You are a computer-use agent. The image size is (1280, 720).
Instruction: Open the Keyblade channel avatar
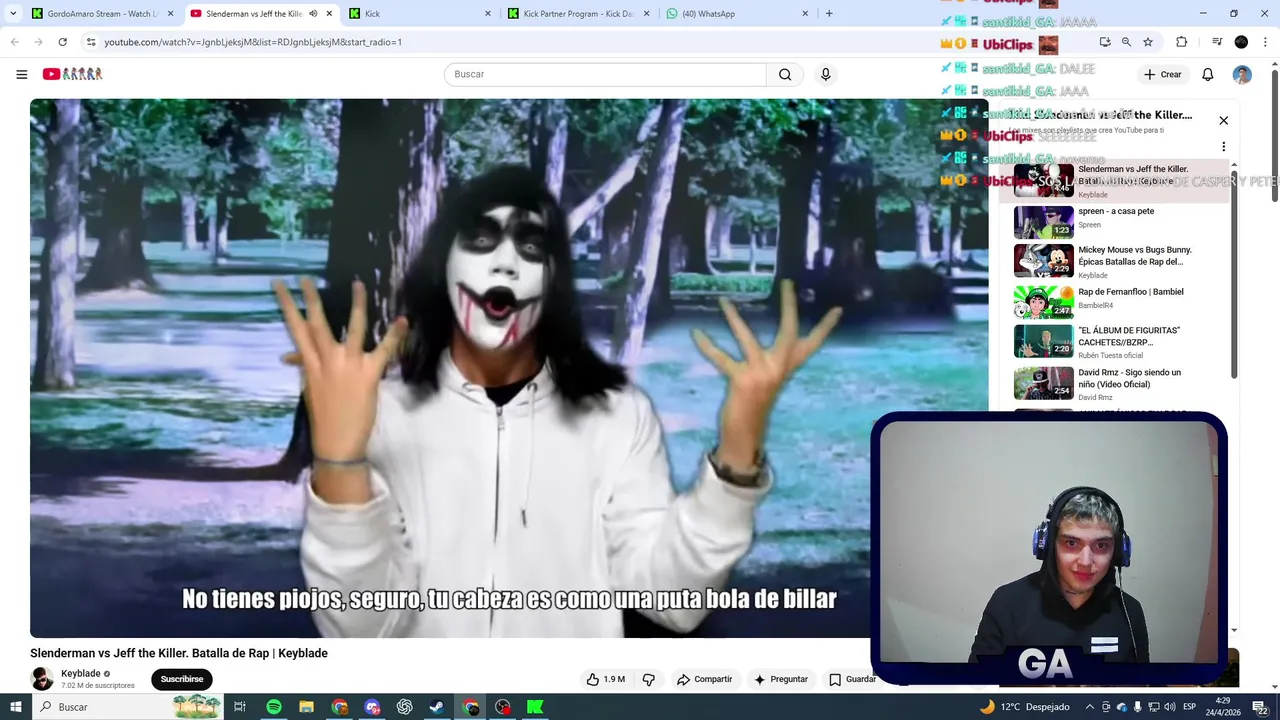[x=42, y=679]
